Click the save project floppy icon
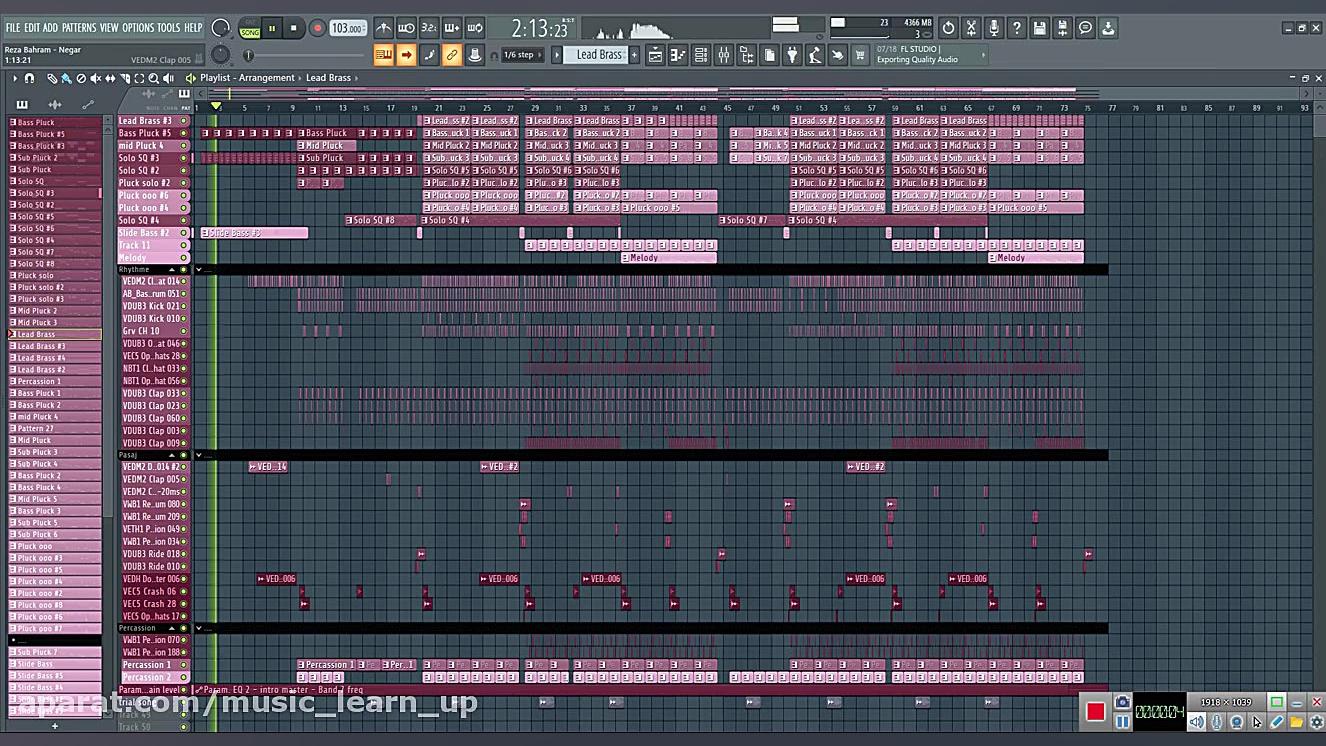Screen dimensions: 1326x746 tap(1040, 28)
